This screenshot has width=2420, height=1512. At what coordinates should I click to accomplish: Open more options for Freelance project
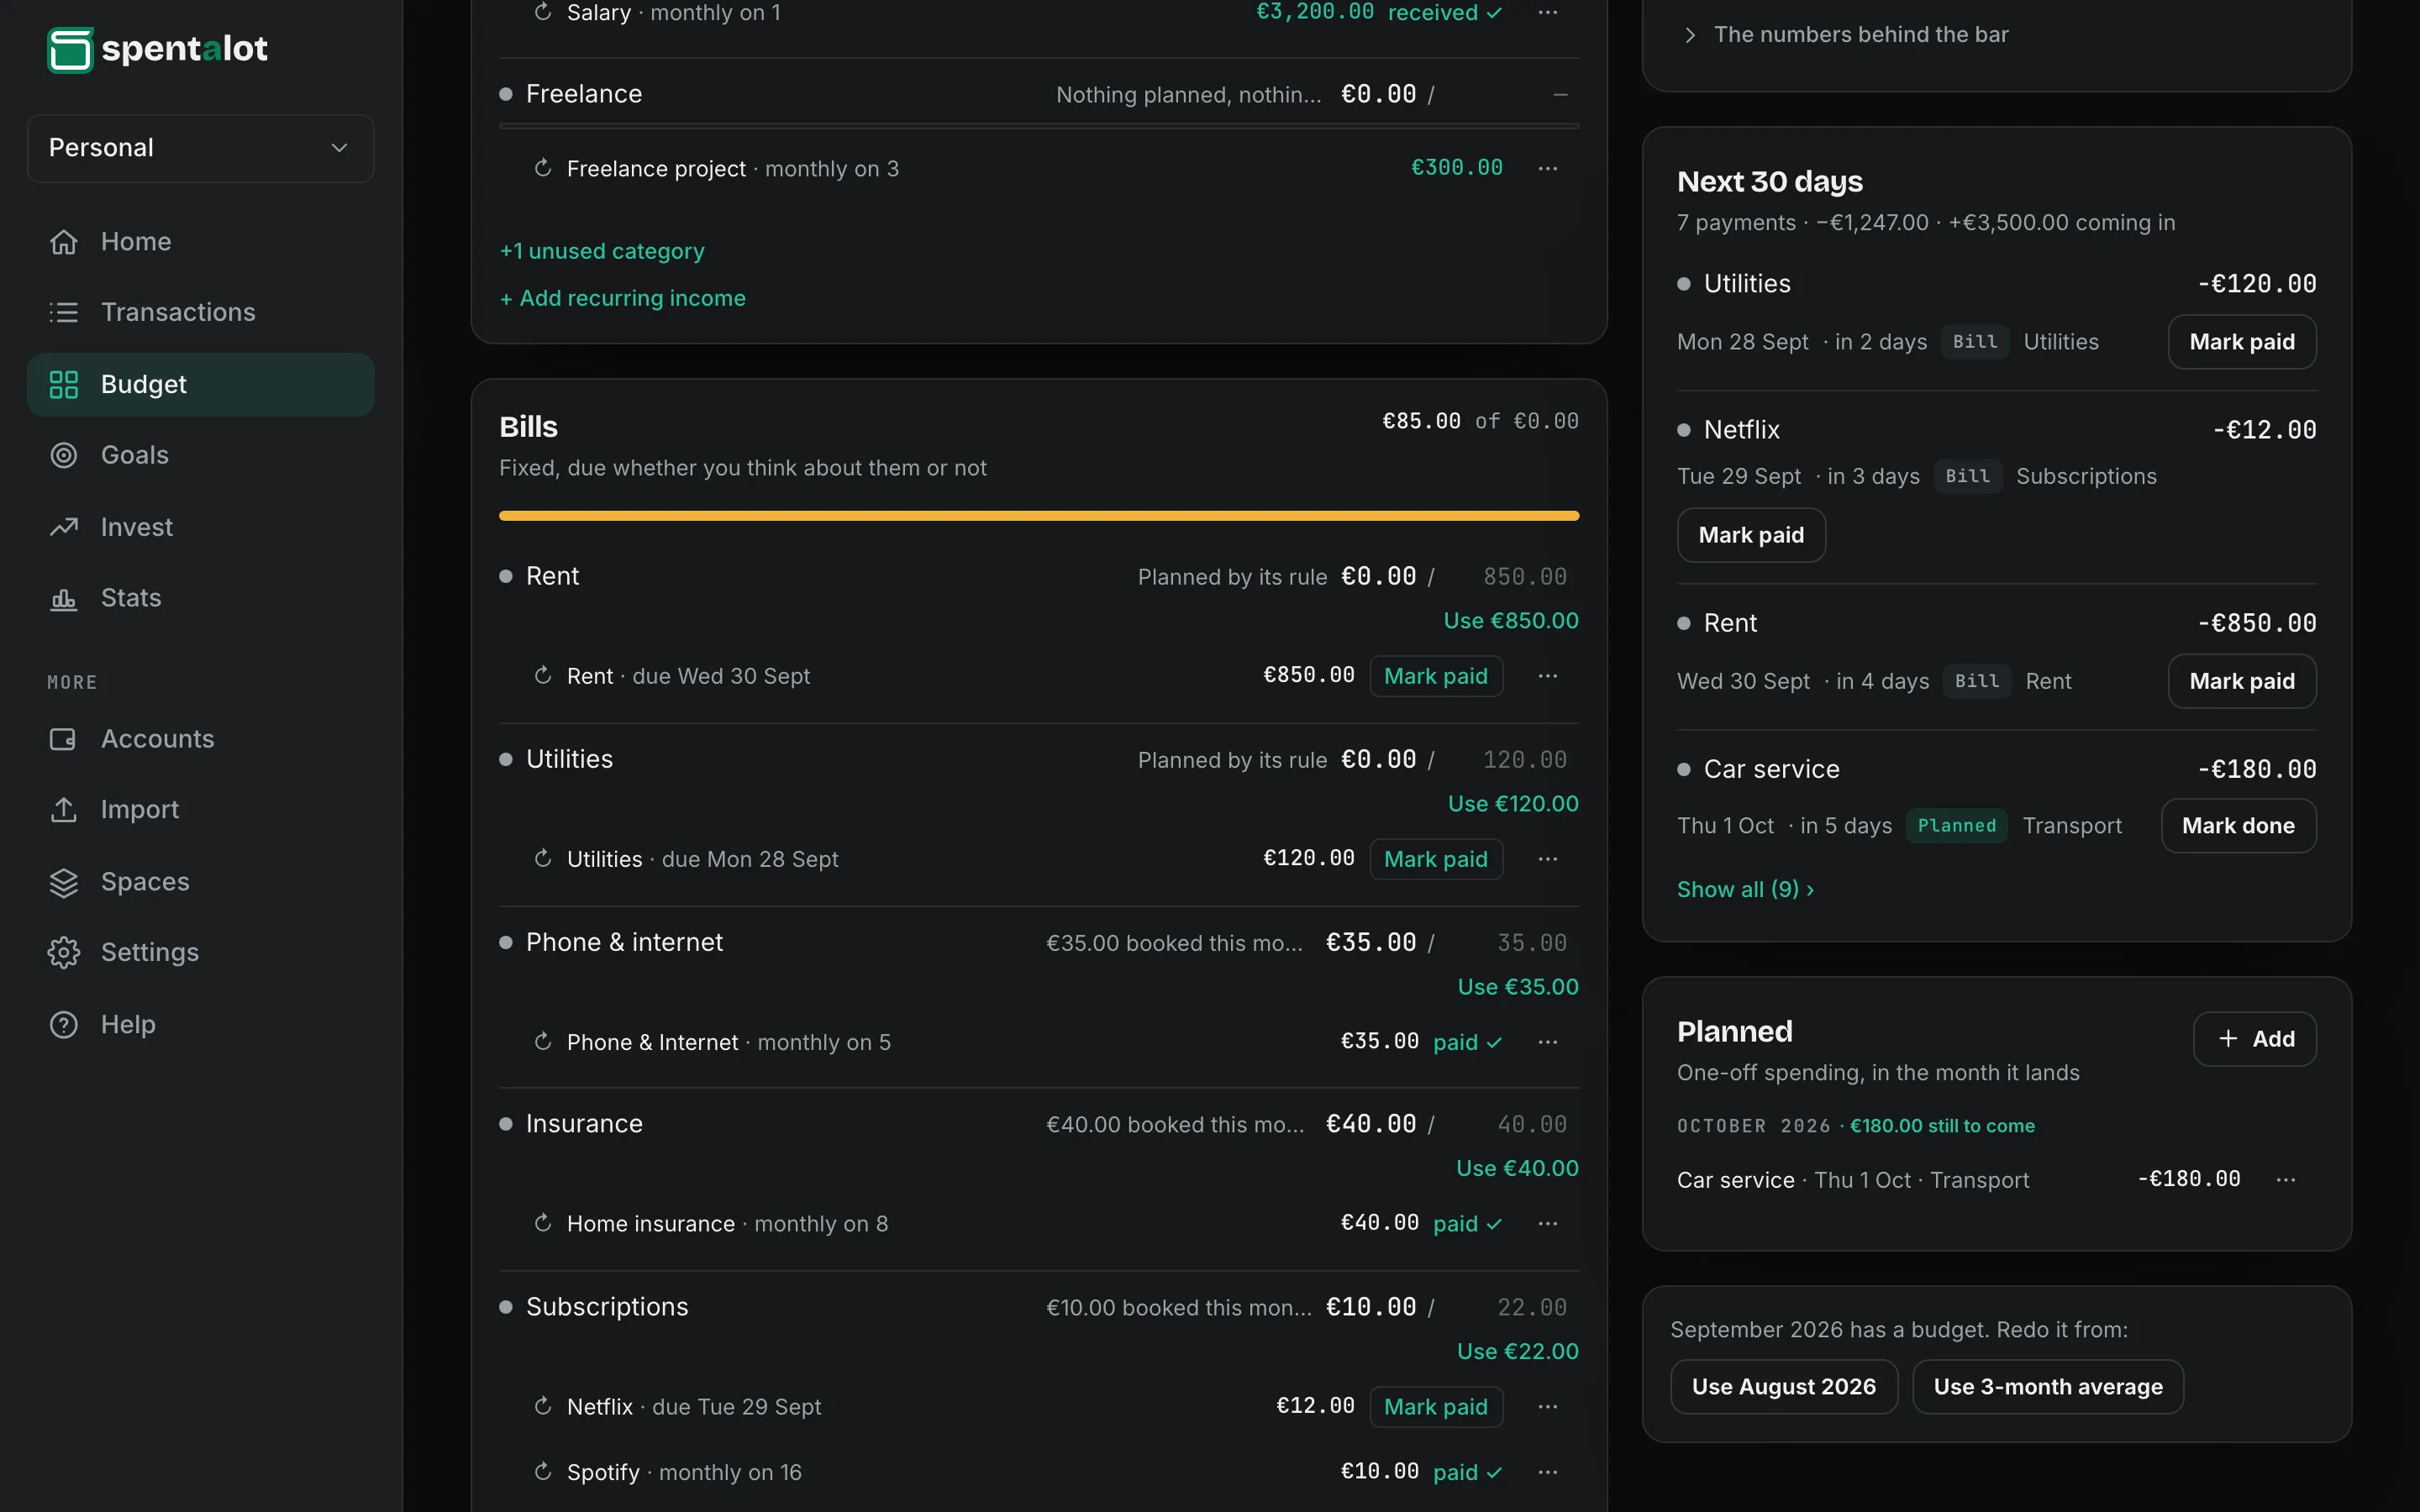point(1548,168)
